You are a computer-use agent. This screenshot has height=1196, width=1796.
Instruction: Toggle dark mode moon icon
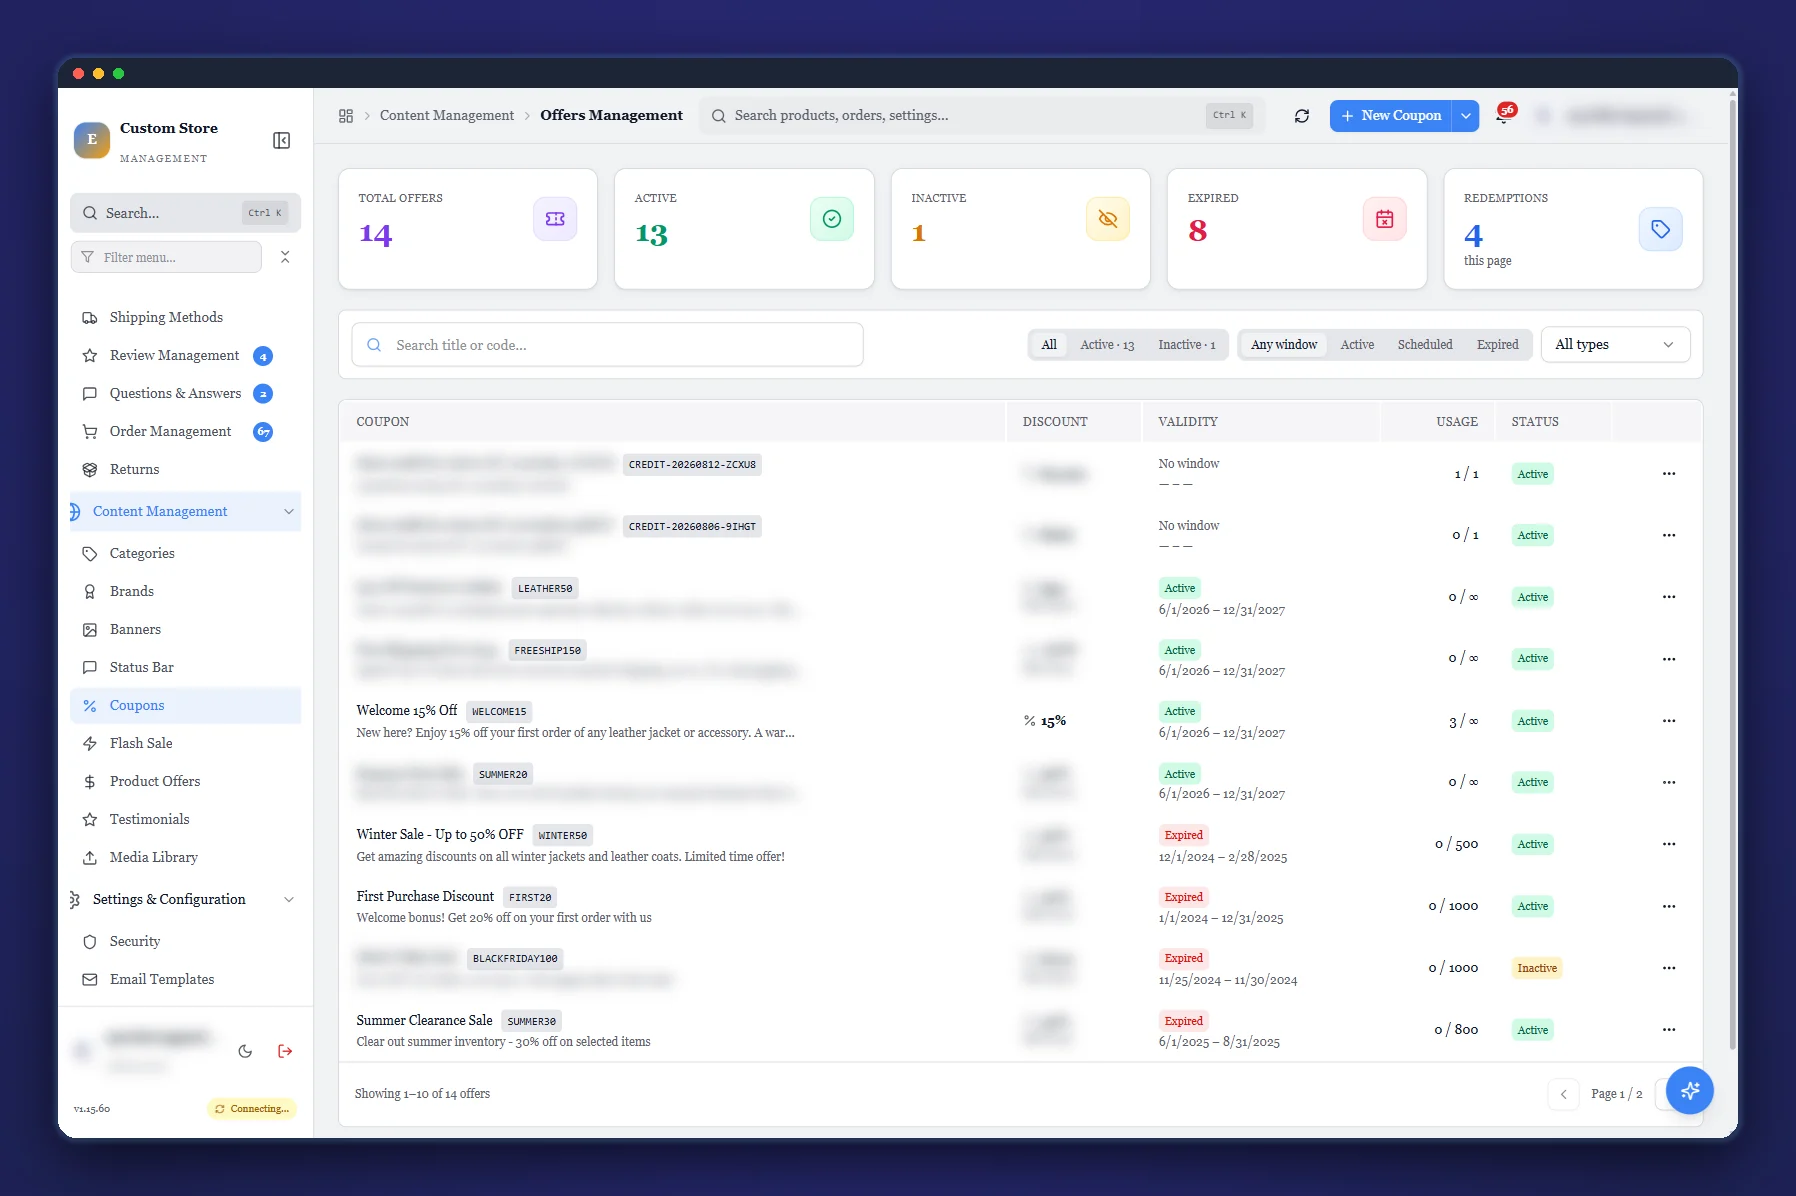[245, 1051]
